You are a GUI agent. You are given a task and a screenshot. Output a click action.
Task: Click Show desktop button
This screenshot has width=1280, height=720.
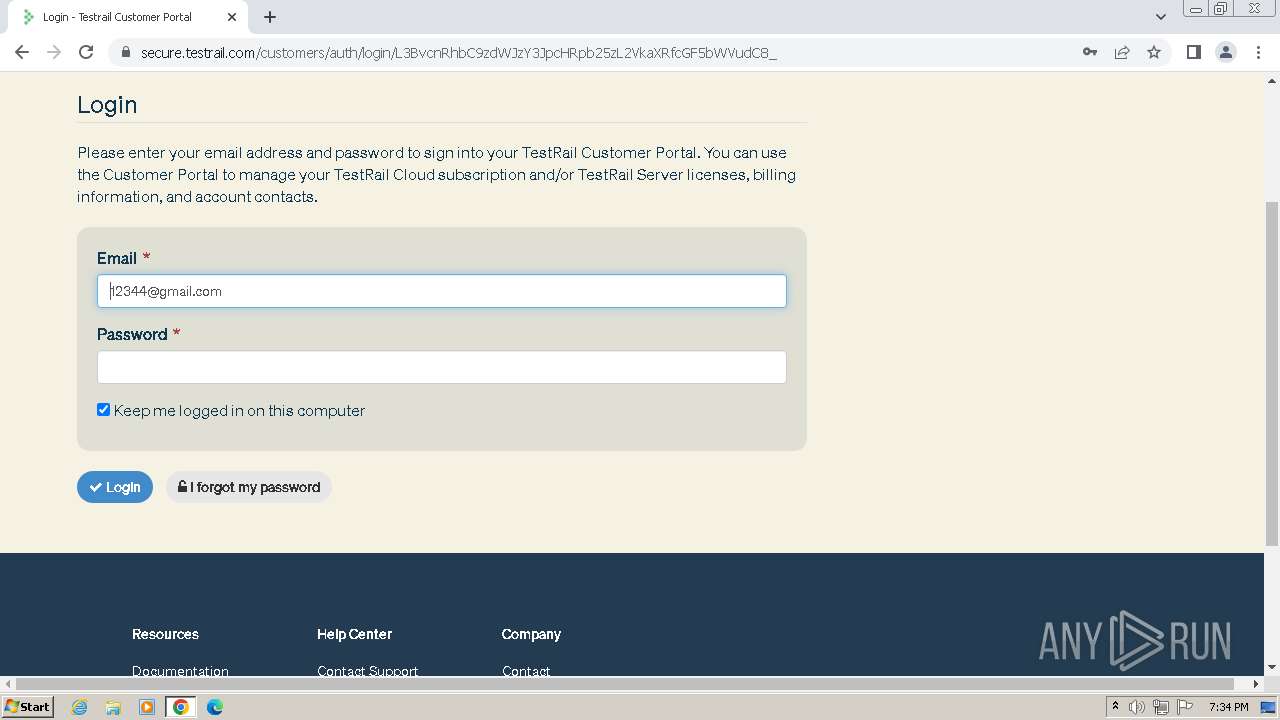point(1268,707)
